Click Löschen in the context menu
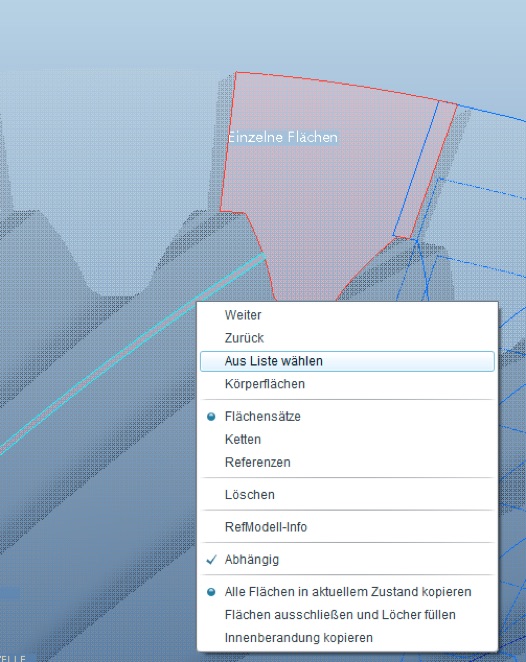The height and width of the screenshot is (662, 526). 347,494
